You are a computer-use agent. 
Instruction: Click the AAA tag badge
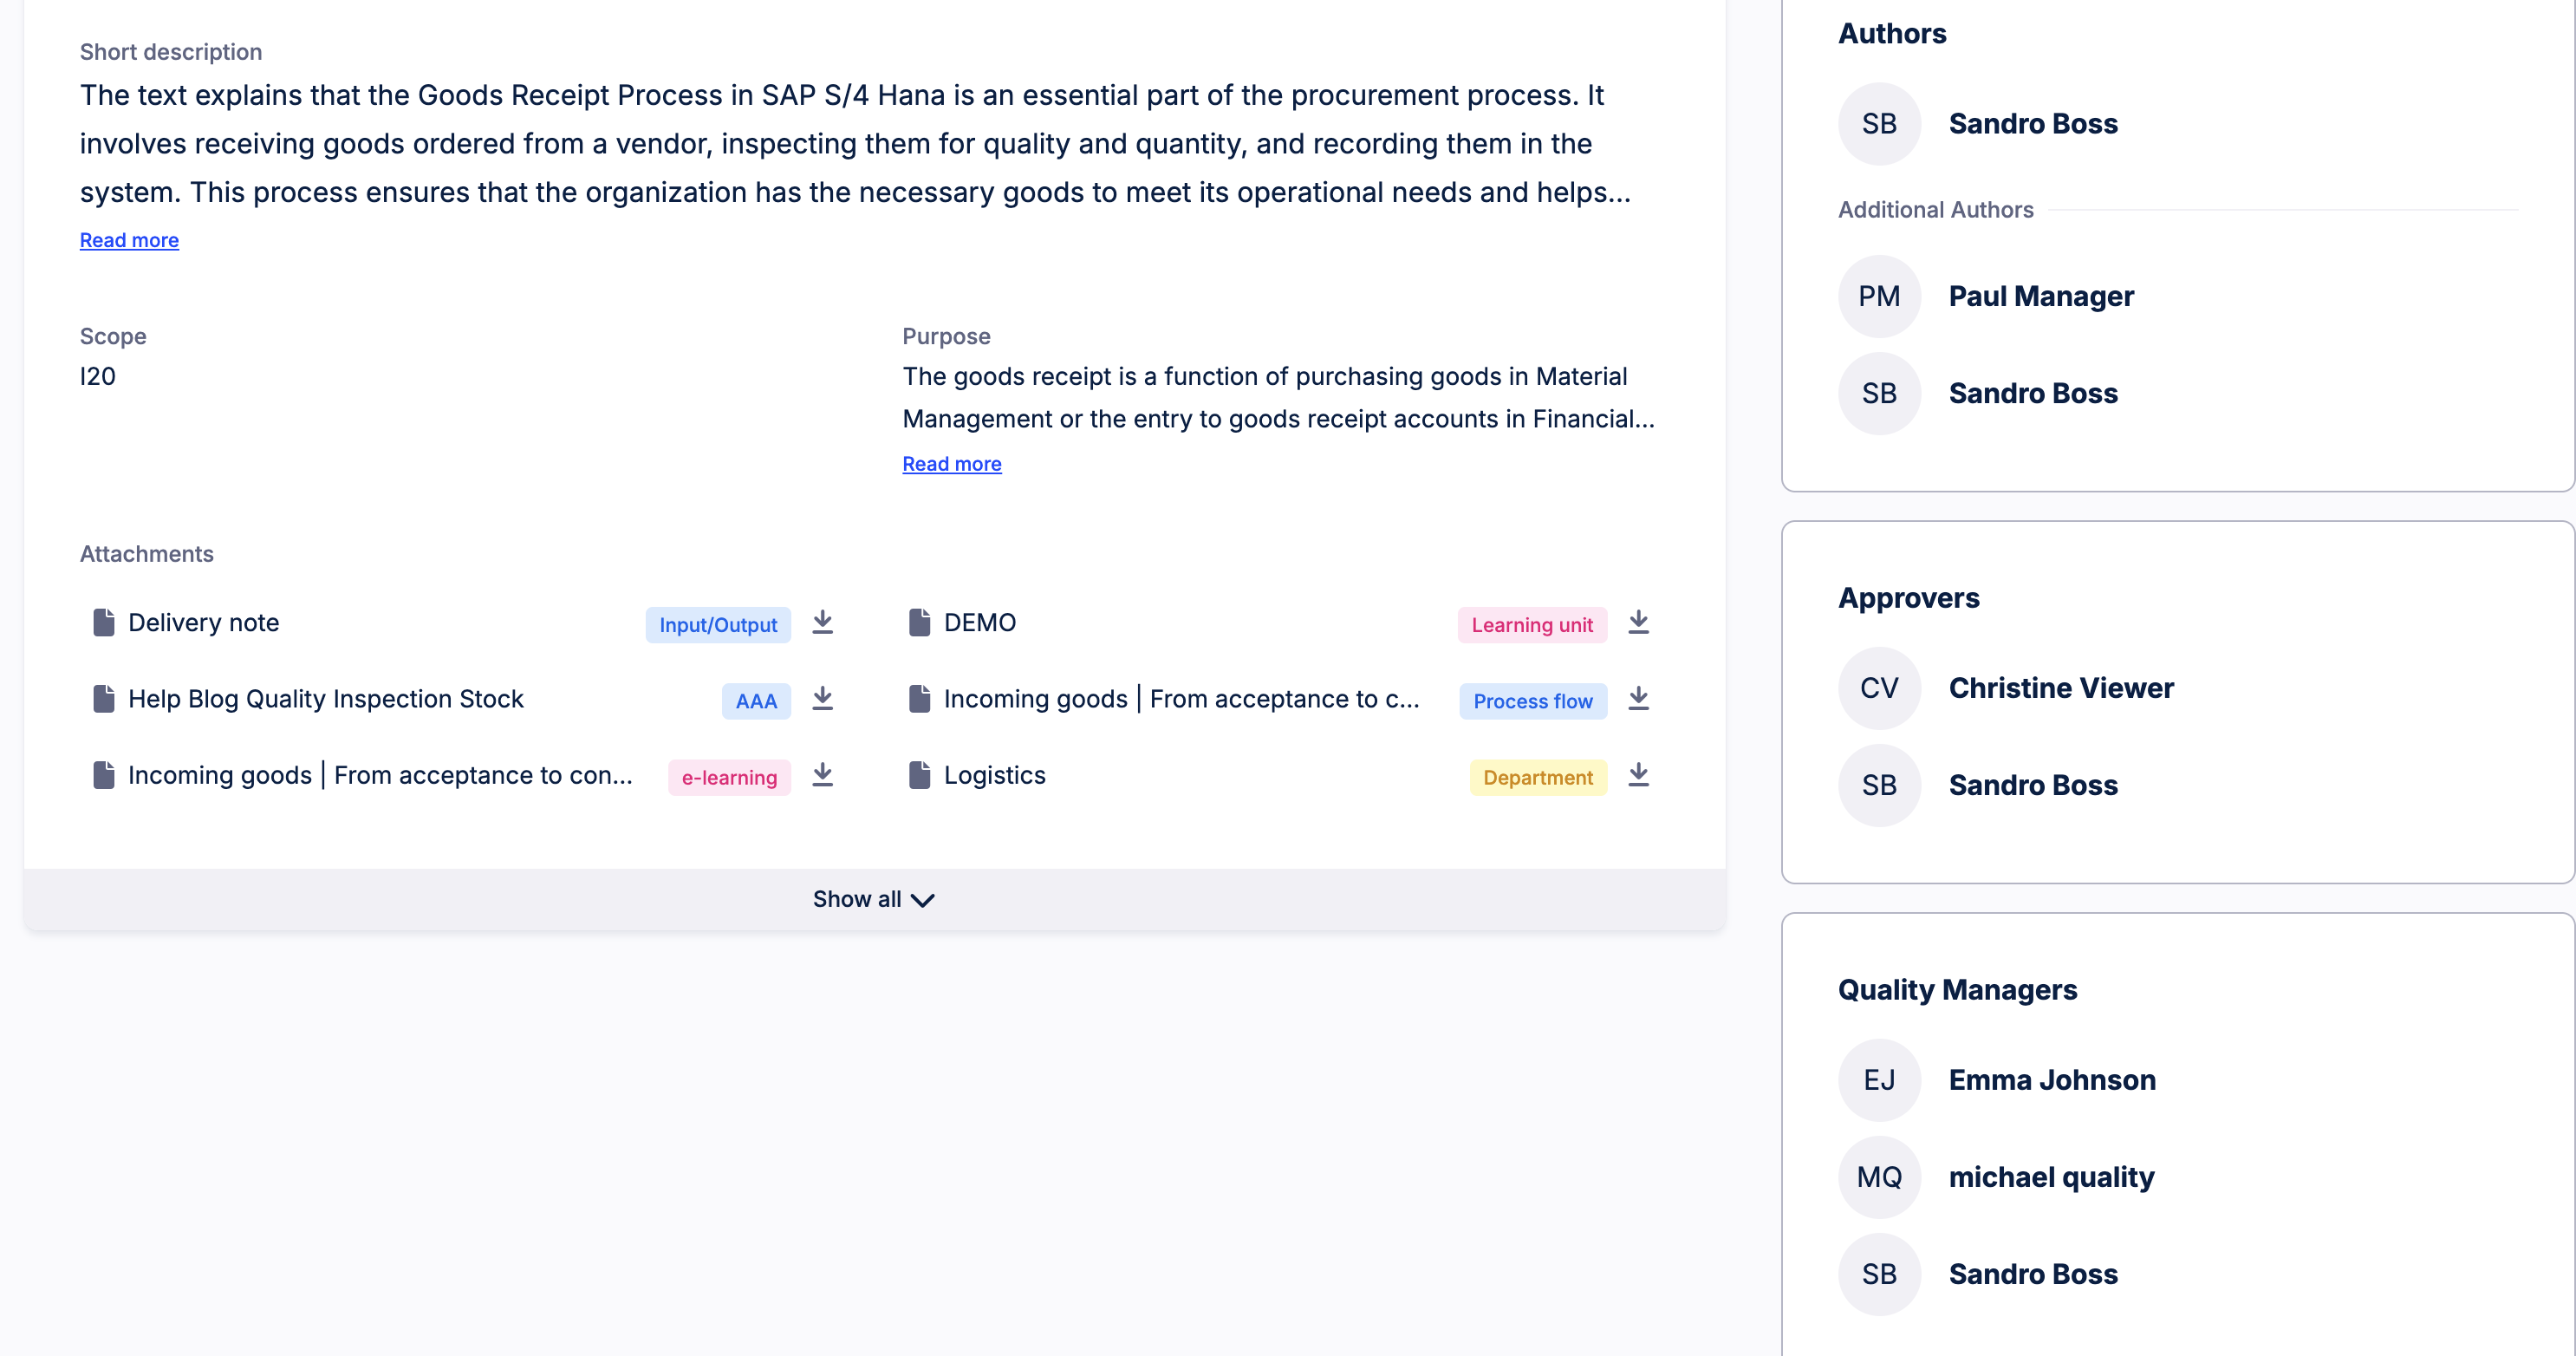(756, 701)
